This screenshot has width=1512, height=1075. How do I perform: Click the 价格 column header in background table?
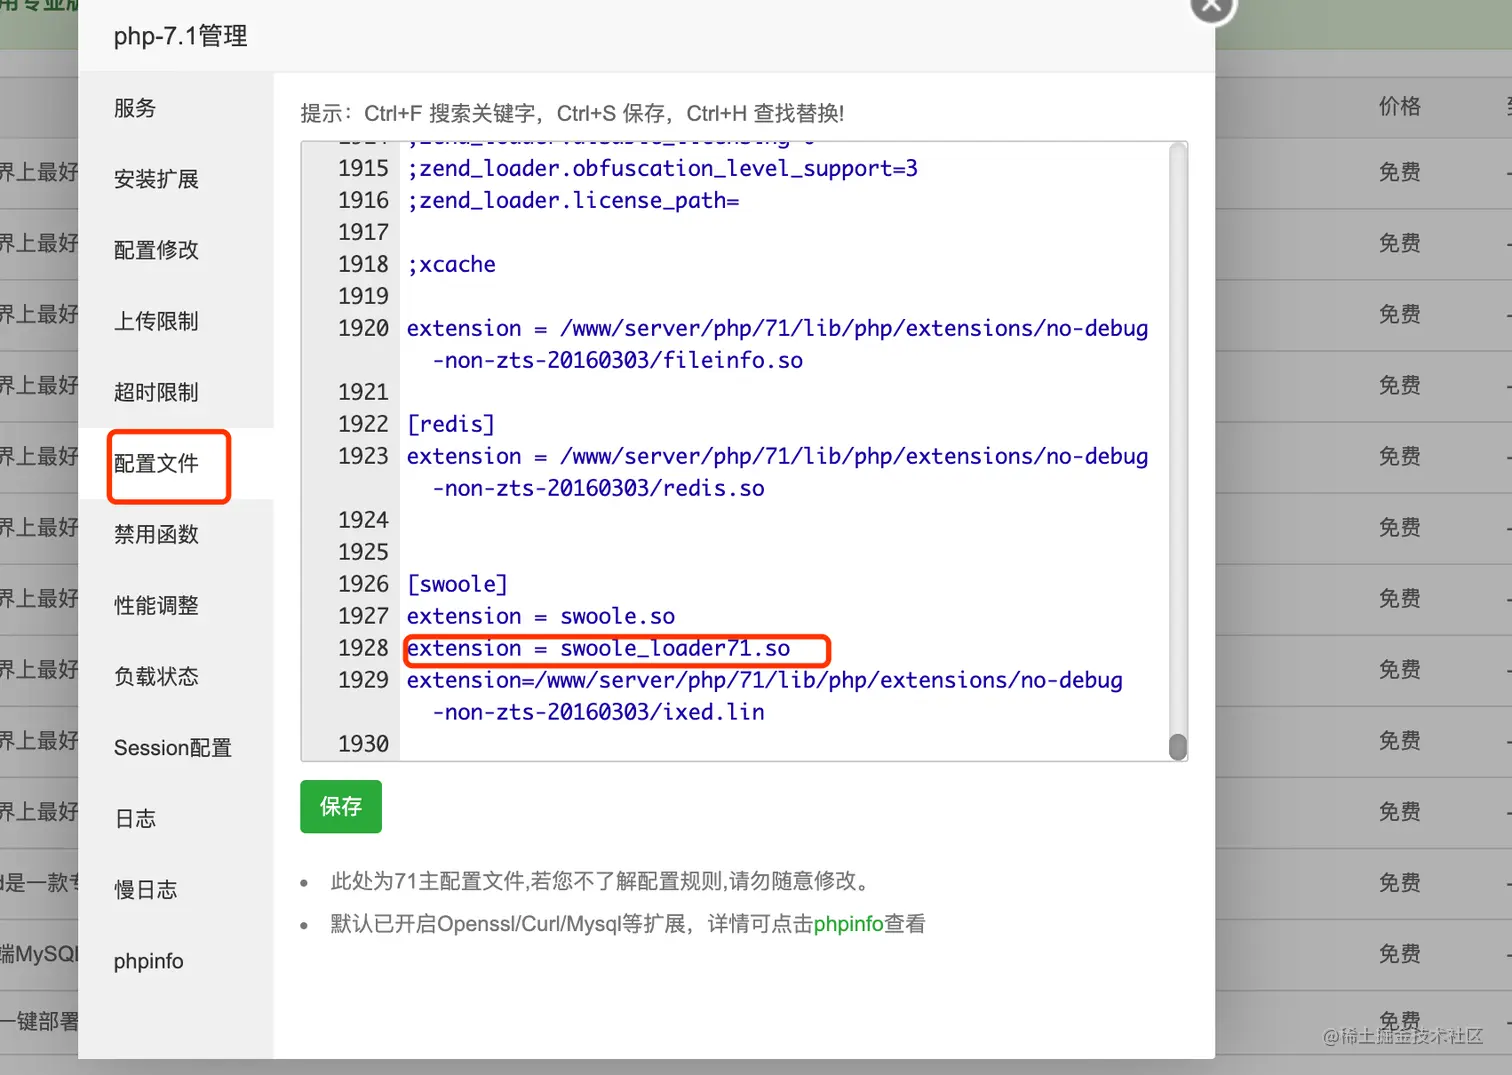[x=1399, y=106]
